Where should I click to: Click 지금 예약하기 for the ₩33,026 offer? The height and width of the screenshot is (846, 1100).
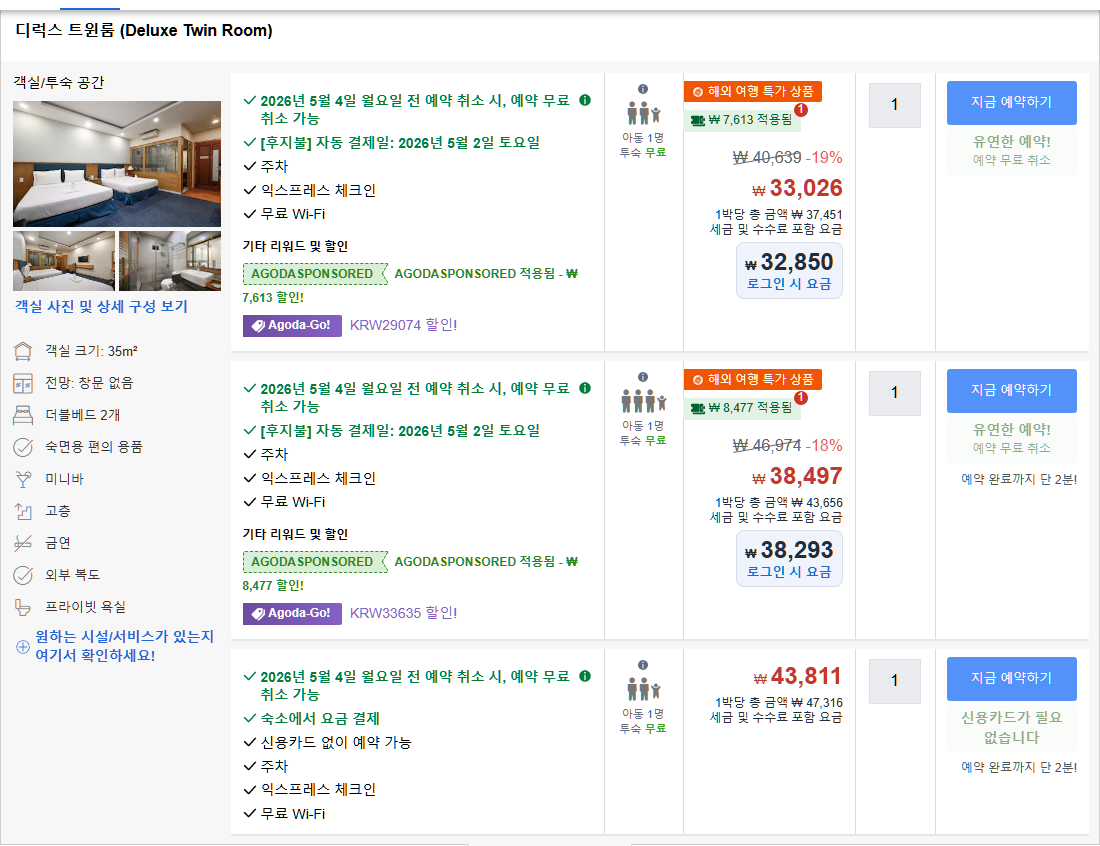click(1011, 102)
